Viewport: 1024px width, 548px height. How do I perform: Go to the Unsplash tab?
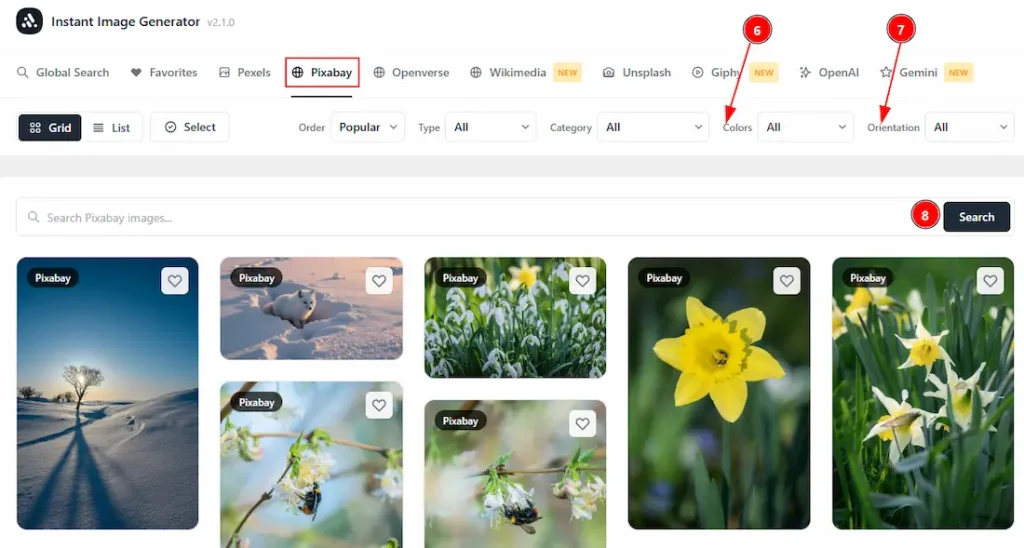pyautogui.click(x=637, y=73)
